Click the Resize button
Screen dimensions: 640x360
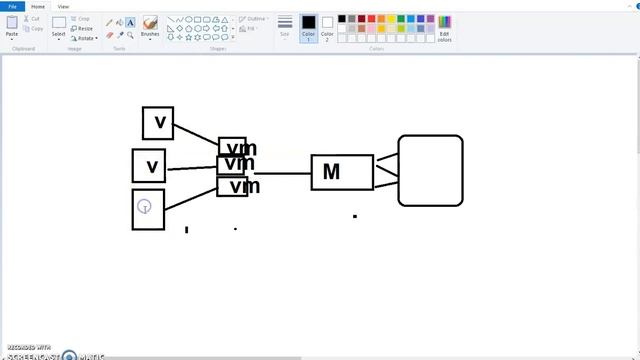tap(82, 29)
